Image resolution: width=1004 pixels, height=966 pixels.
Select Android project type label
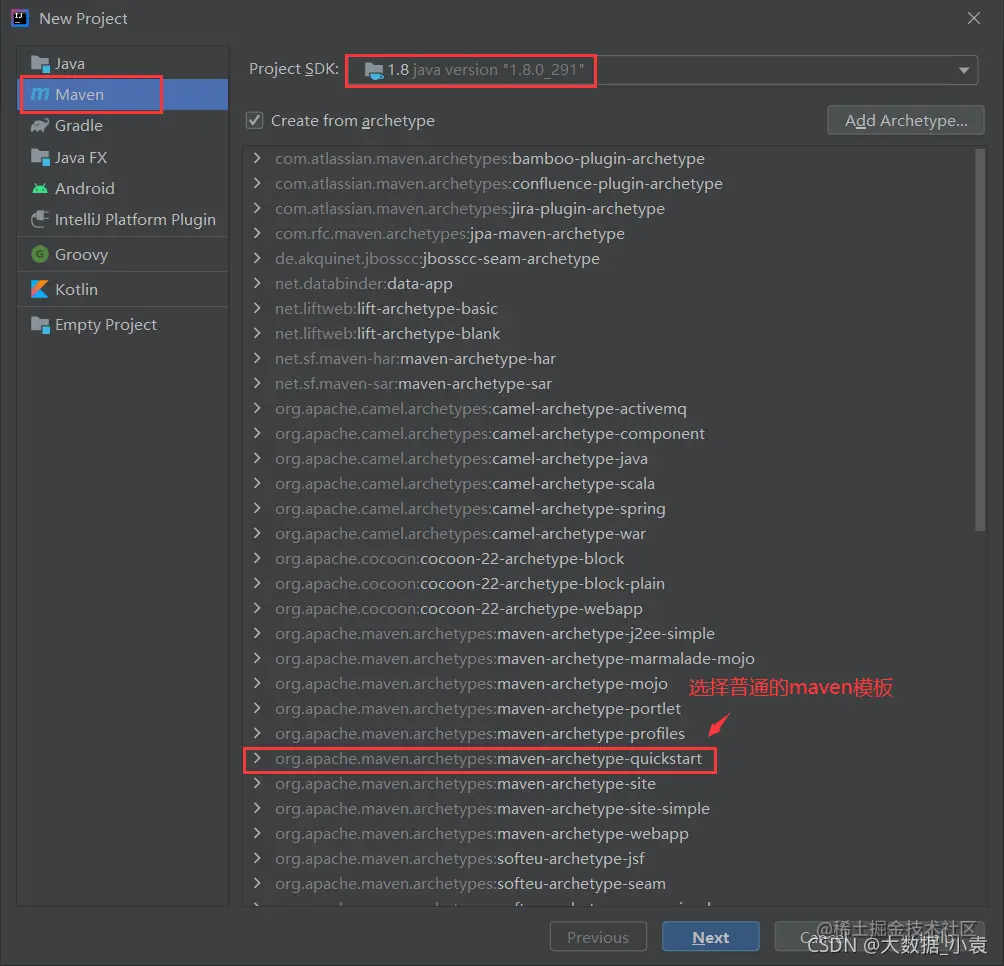(x=85, y=188)
